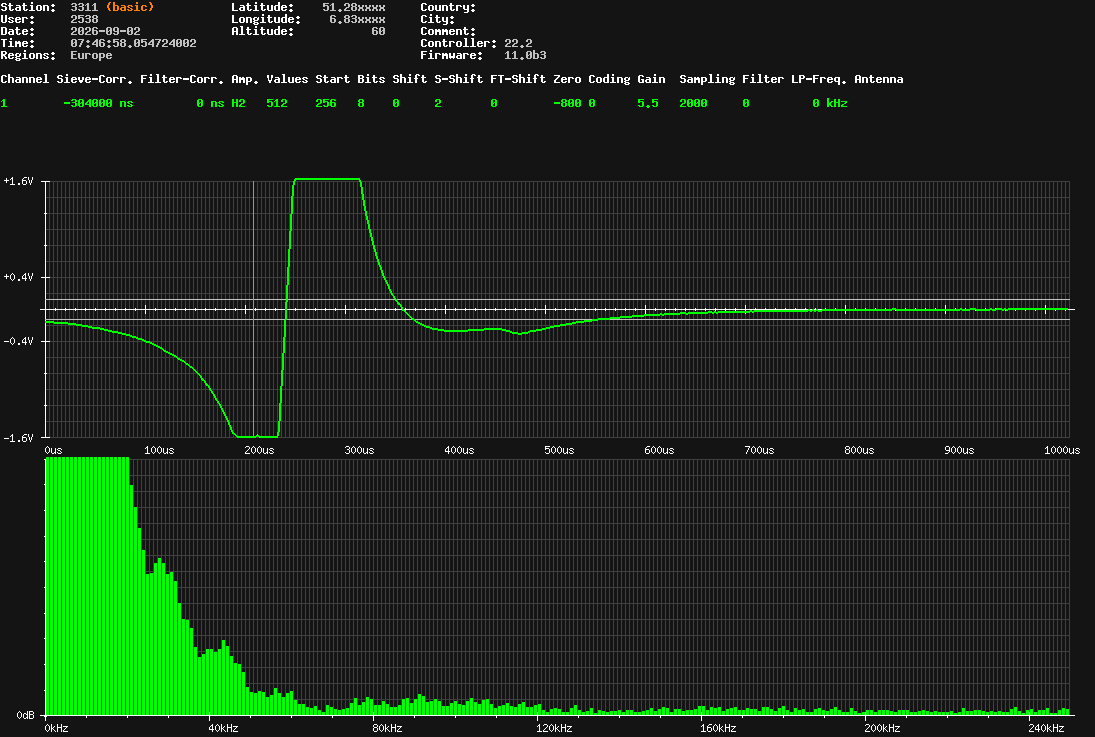The image size is (1095, 737).
Task: Click the station number 3311
Action: pos(84,7)
